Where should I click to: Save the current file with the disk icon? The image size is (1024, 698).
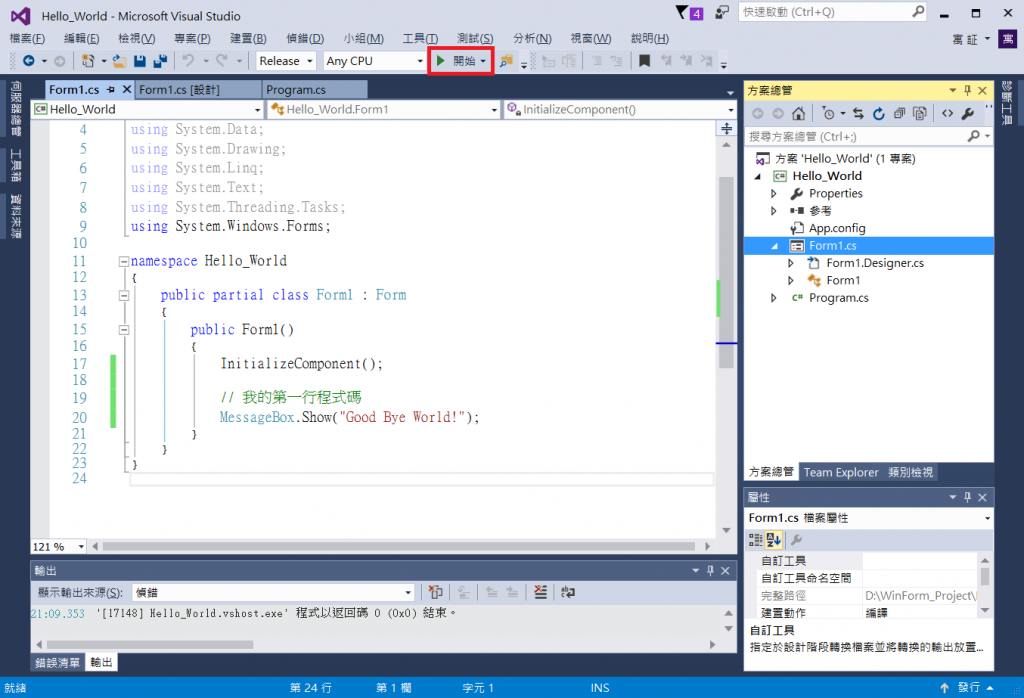(139, 61)
